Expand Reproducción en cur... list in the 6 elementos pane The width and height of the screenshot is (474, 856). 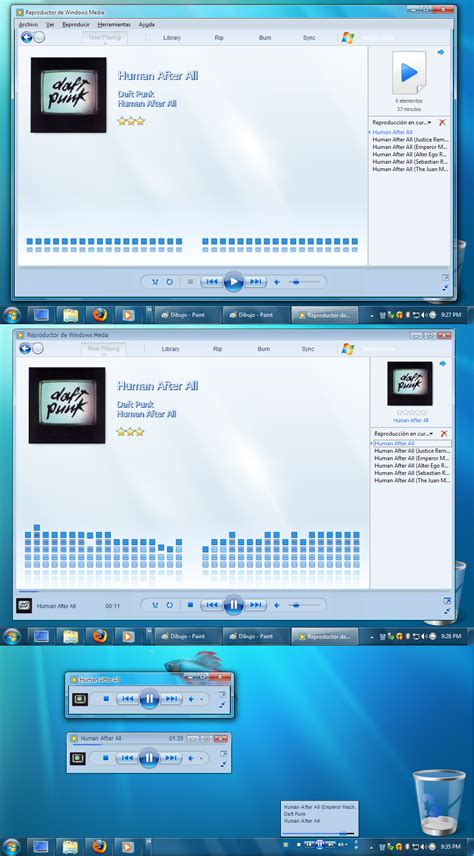(402, 122)
